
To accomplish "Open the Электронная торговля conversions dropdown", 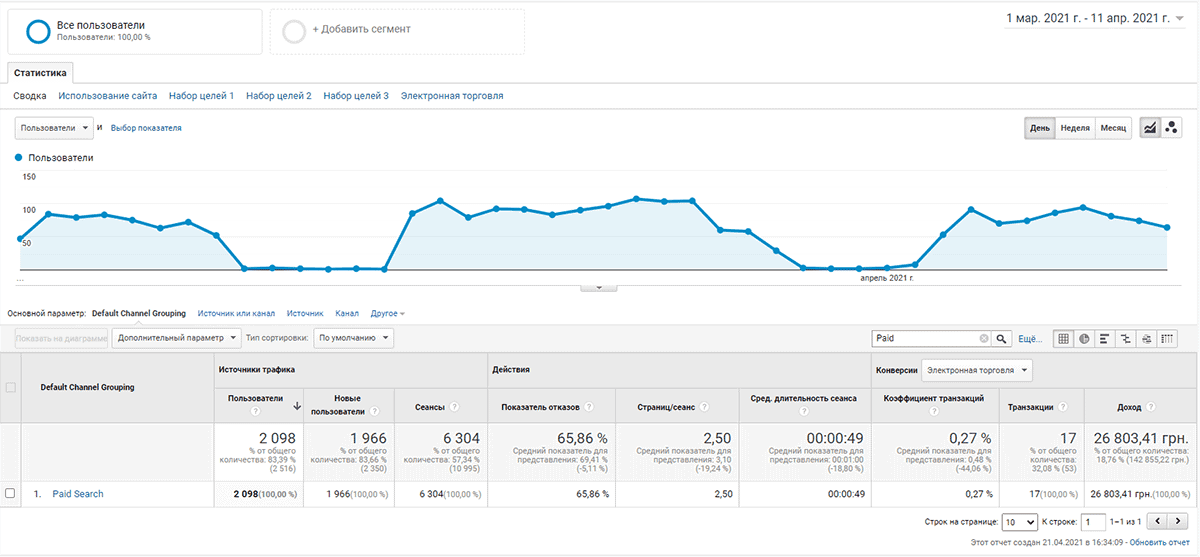I will point(977,370).
